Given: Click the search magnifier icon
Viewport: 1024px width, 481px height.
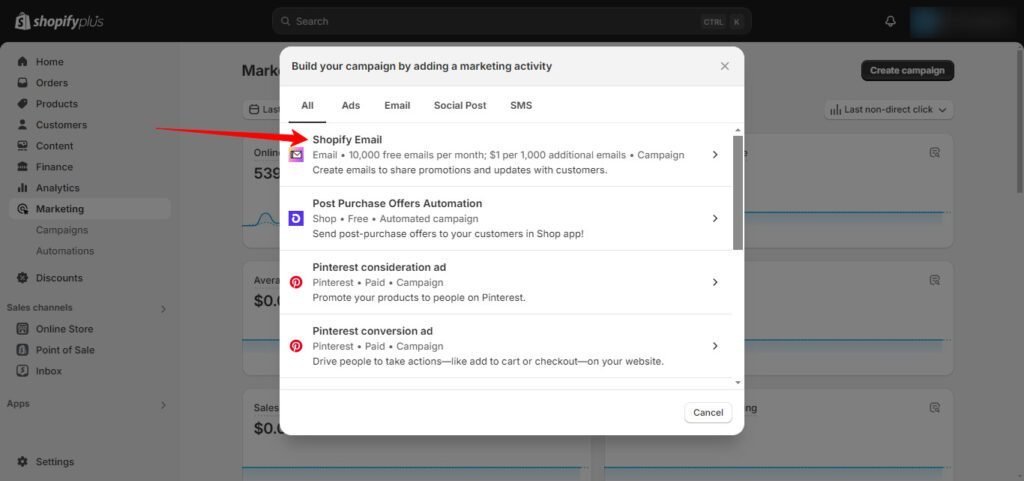Looking at the screenshot, I should pyautogui.click(x=285, y=22).
